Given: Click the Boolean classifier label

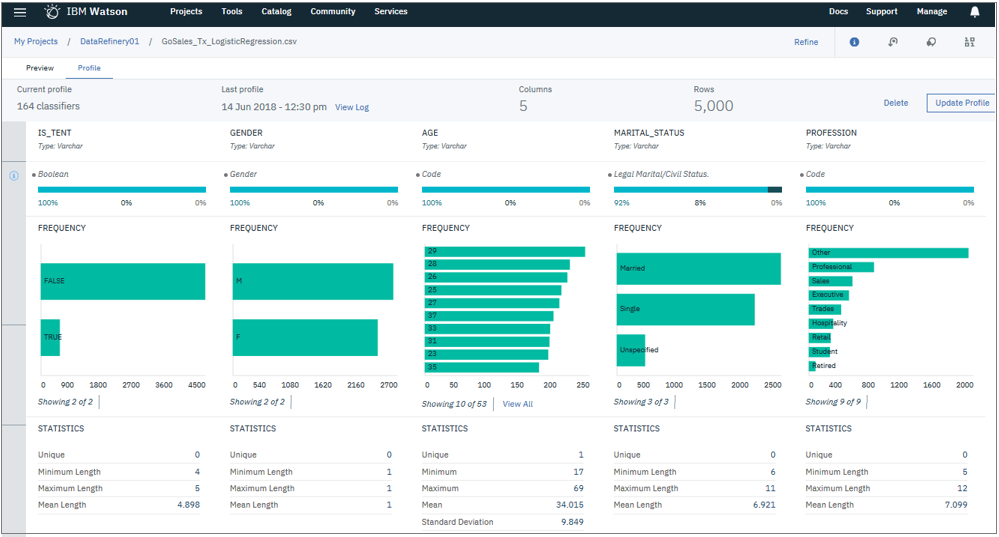Looking at the screenshot, I should [53, 174].
